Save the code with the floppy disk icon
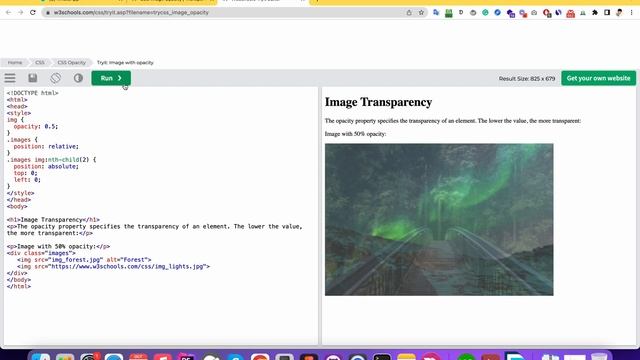The height and width of the screenshot is (360, 640). 33,78
